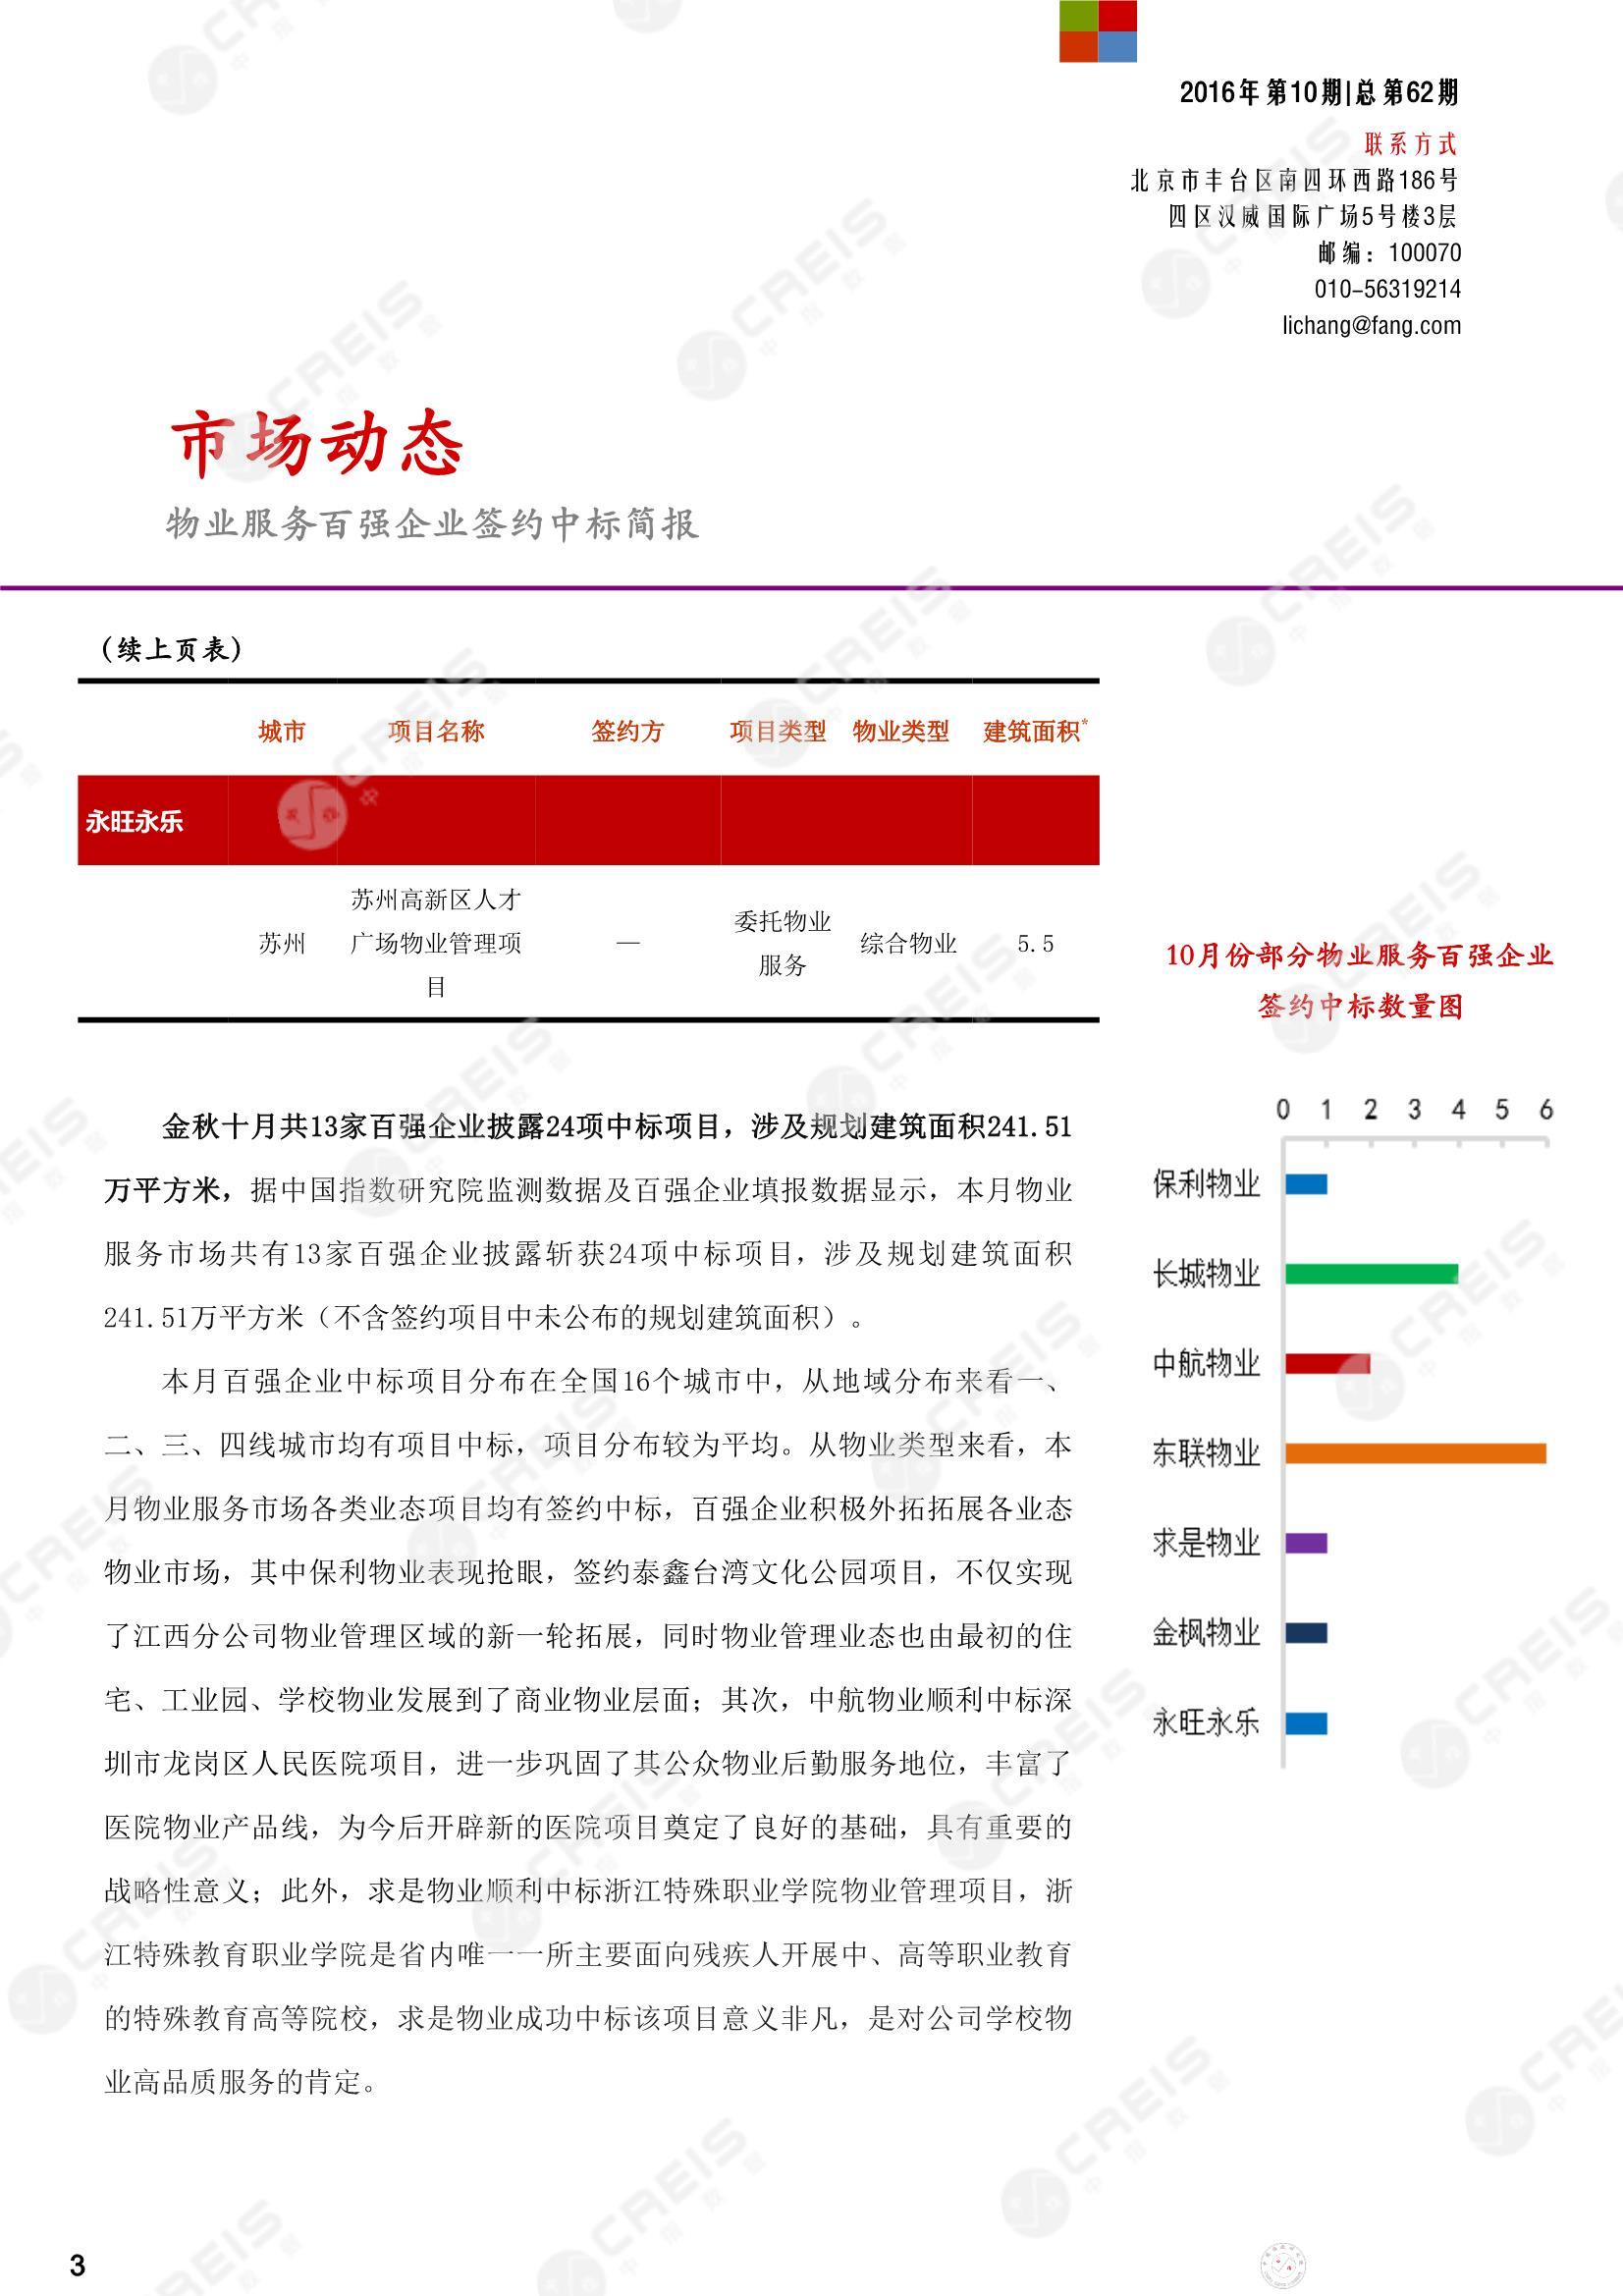Click the 项目名称 column header
Screen dimensions: 1623x2296
436,731
